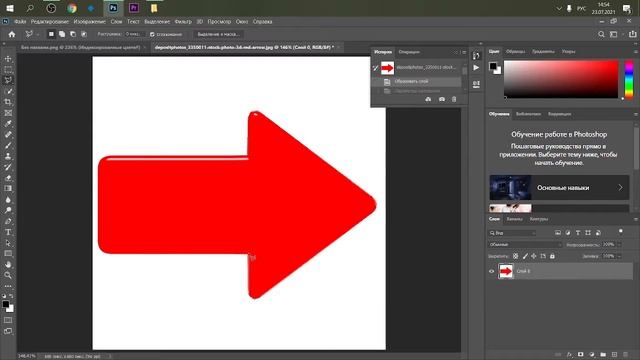Toggle lock transparent pixels

pos(516,256)
